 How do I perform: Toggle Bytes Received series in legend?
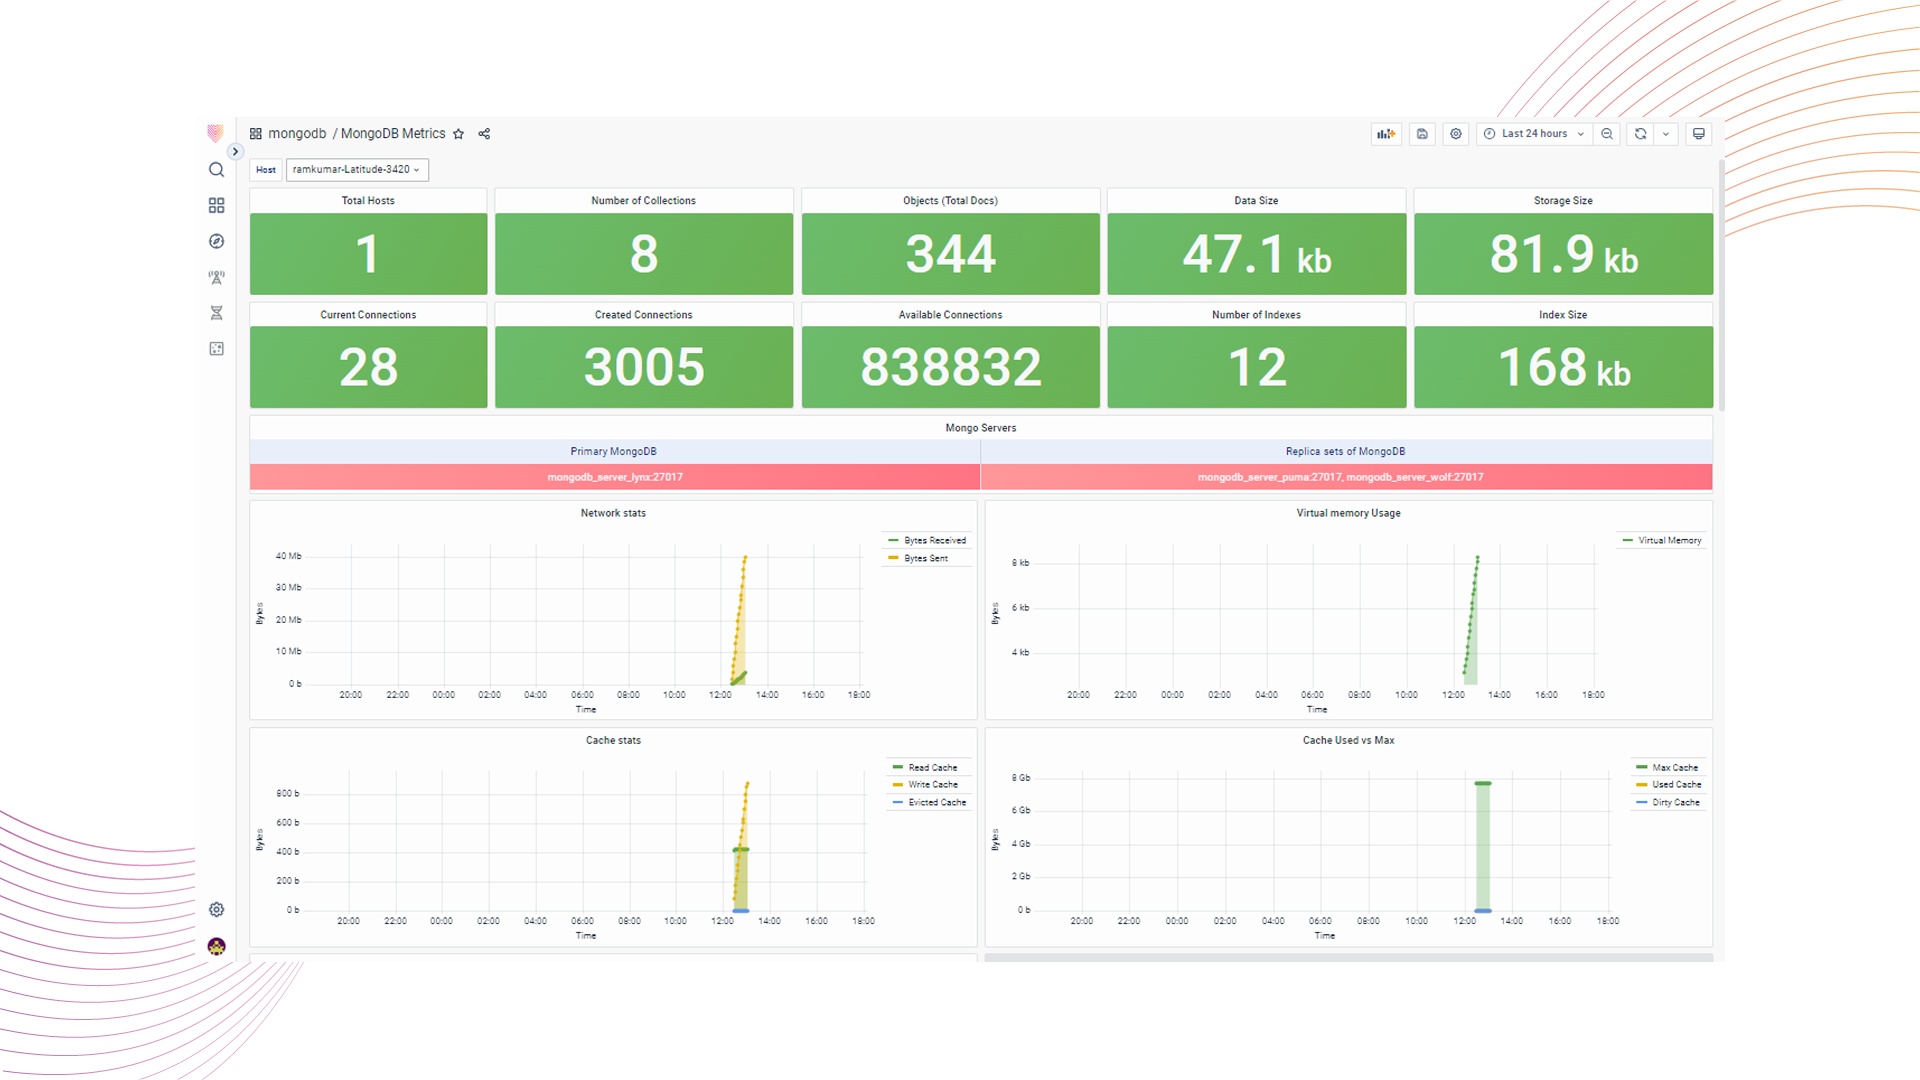tap(934, 540)
